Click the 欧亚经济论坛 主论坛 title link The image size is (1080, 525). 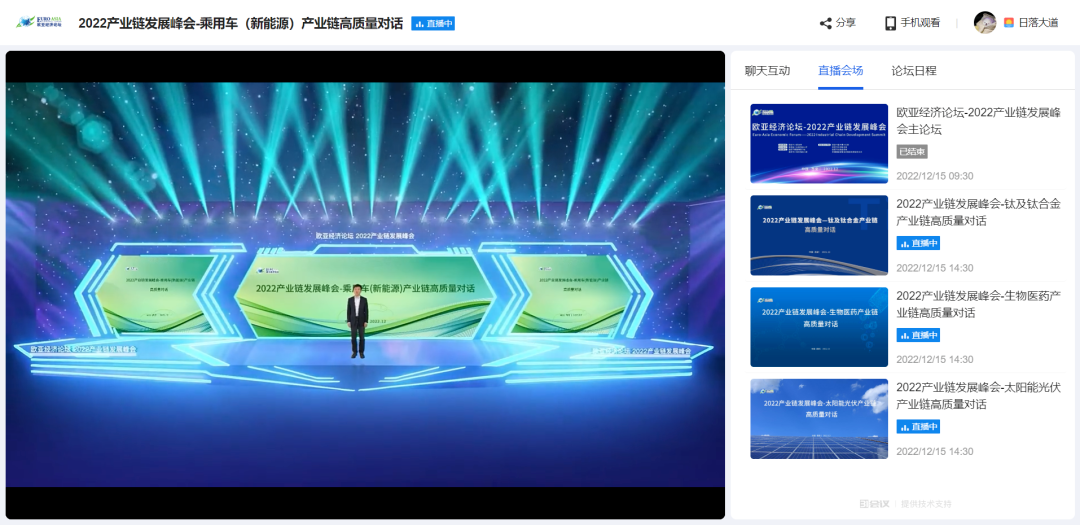977,120
